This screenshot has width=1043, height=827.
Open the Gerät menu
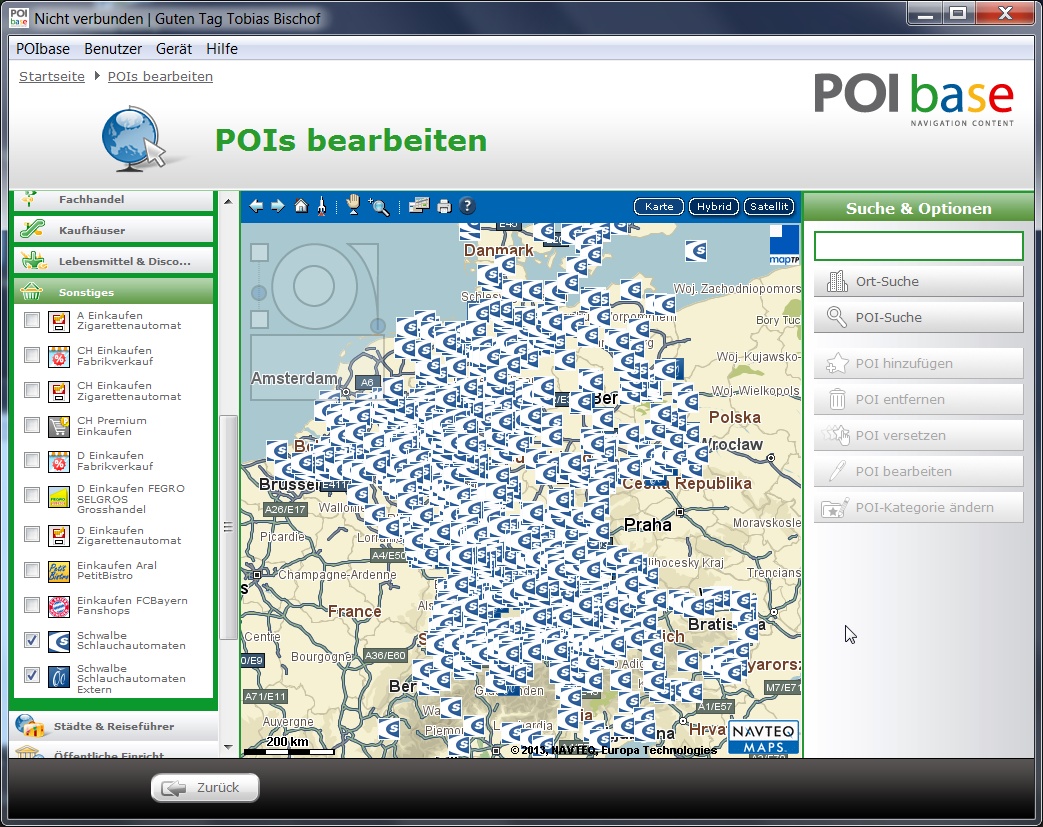click(x=176, y=49)
